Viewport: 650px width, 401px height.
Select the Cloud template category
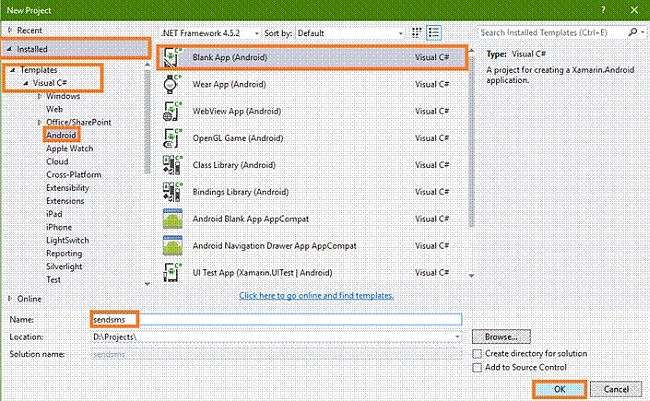tap(57, 162)
